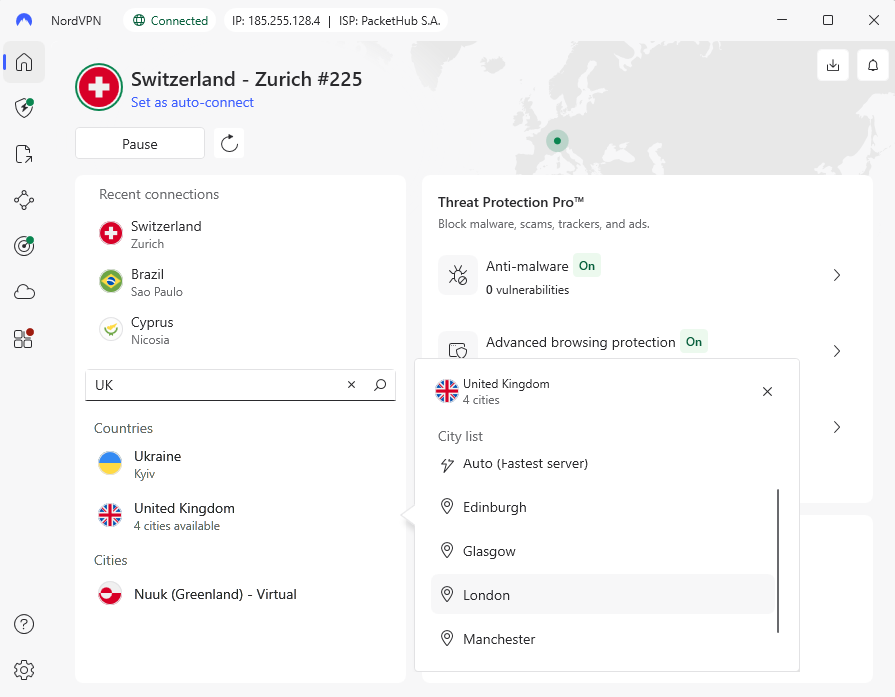Open the Dark Web Monitor target icon
The image size is (895, 697).
[23, 246]
